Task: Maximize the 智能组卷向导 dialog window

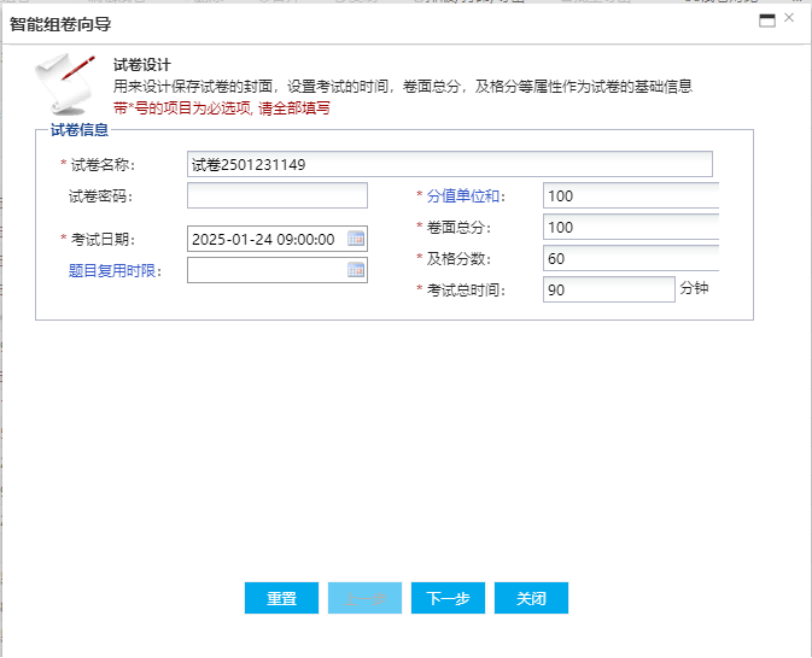Action: click(767, 20)
